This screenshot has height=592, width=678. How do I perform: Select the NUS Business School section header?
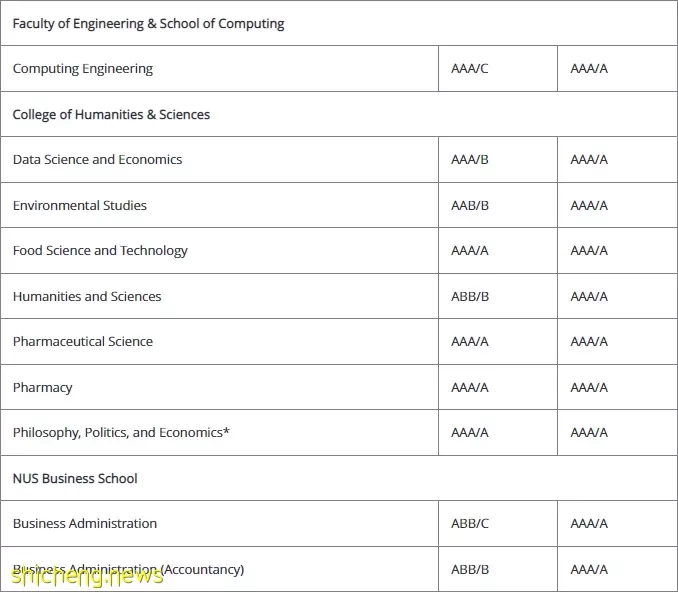point(75,478)
